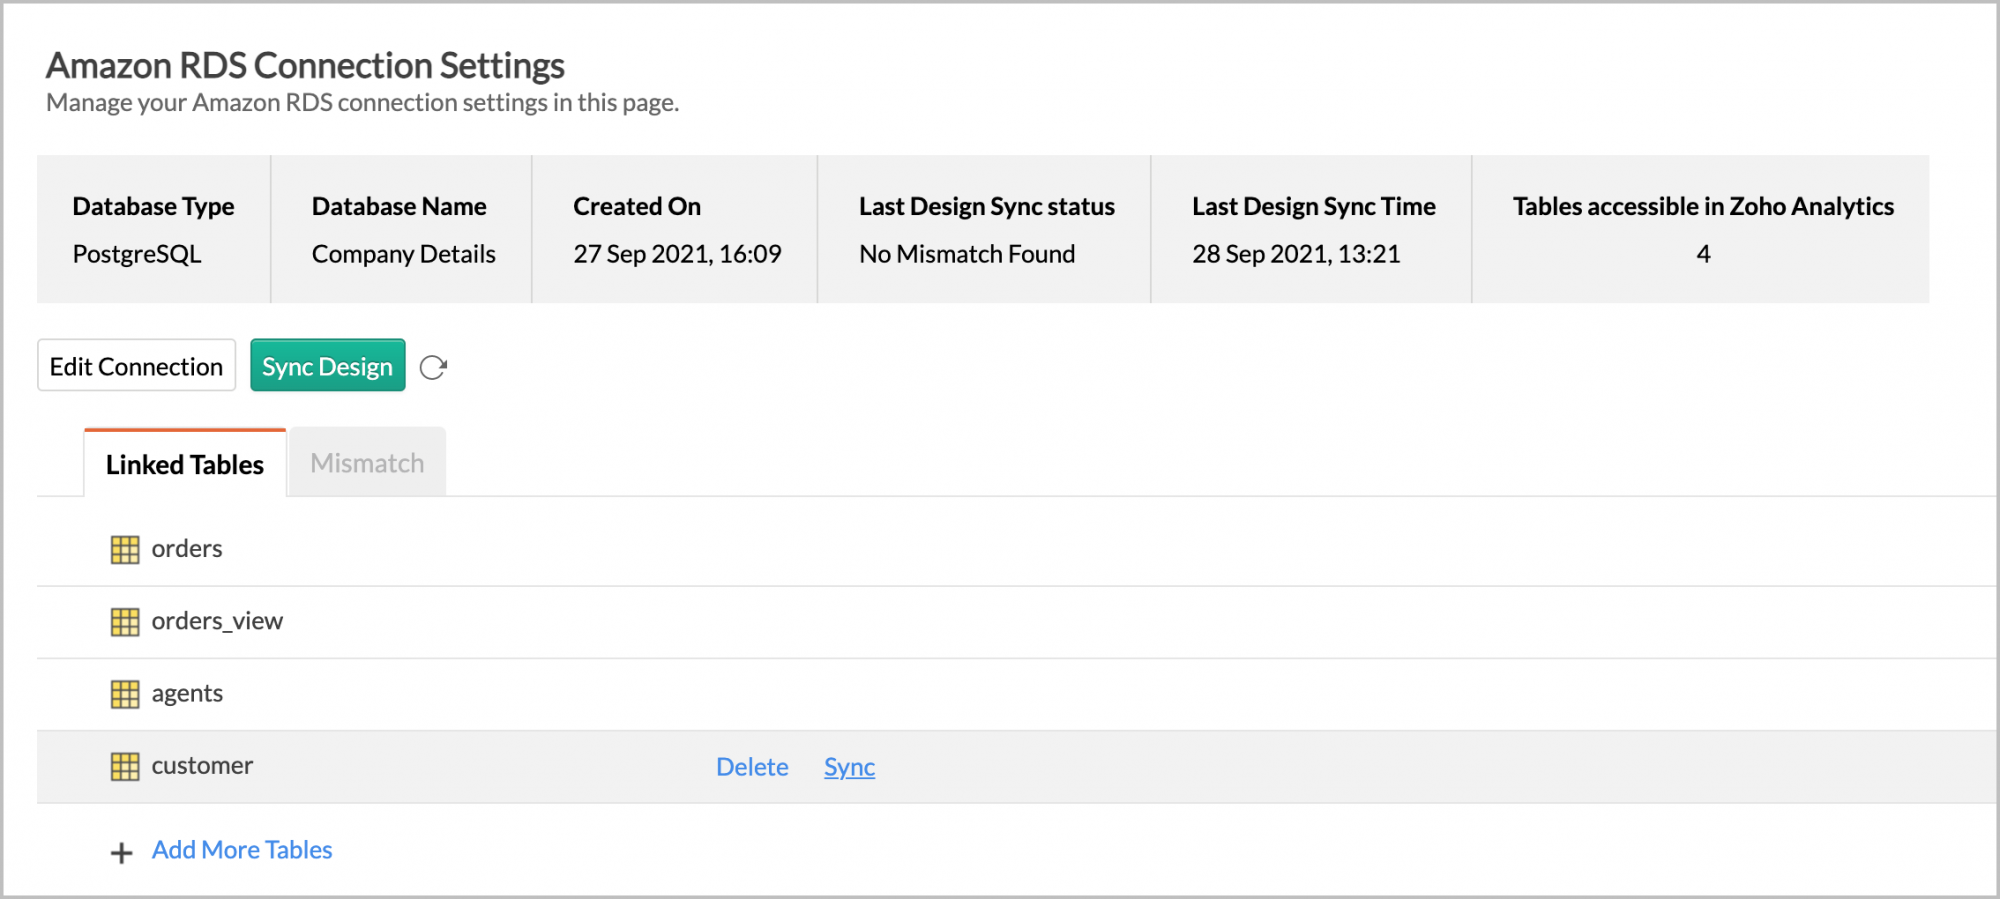Select the orders_view table row
This screenshot has height=899, width=2000.
[1016, 622]
